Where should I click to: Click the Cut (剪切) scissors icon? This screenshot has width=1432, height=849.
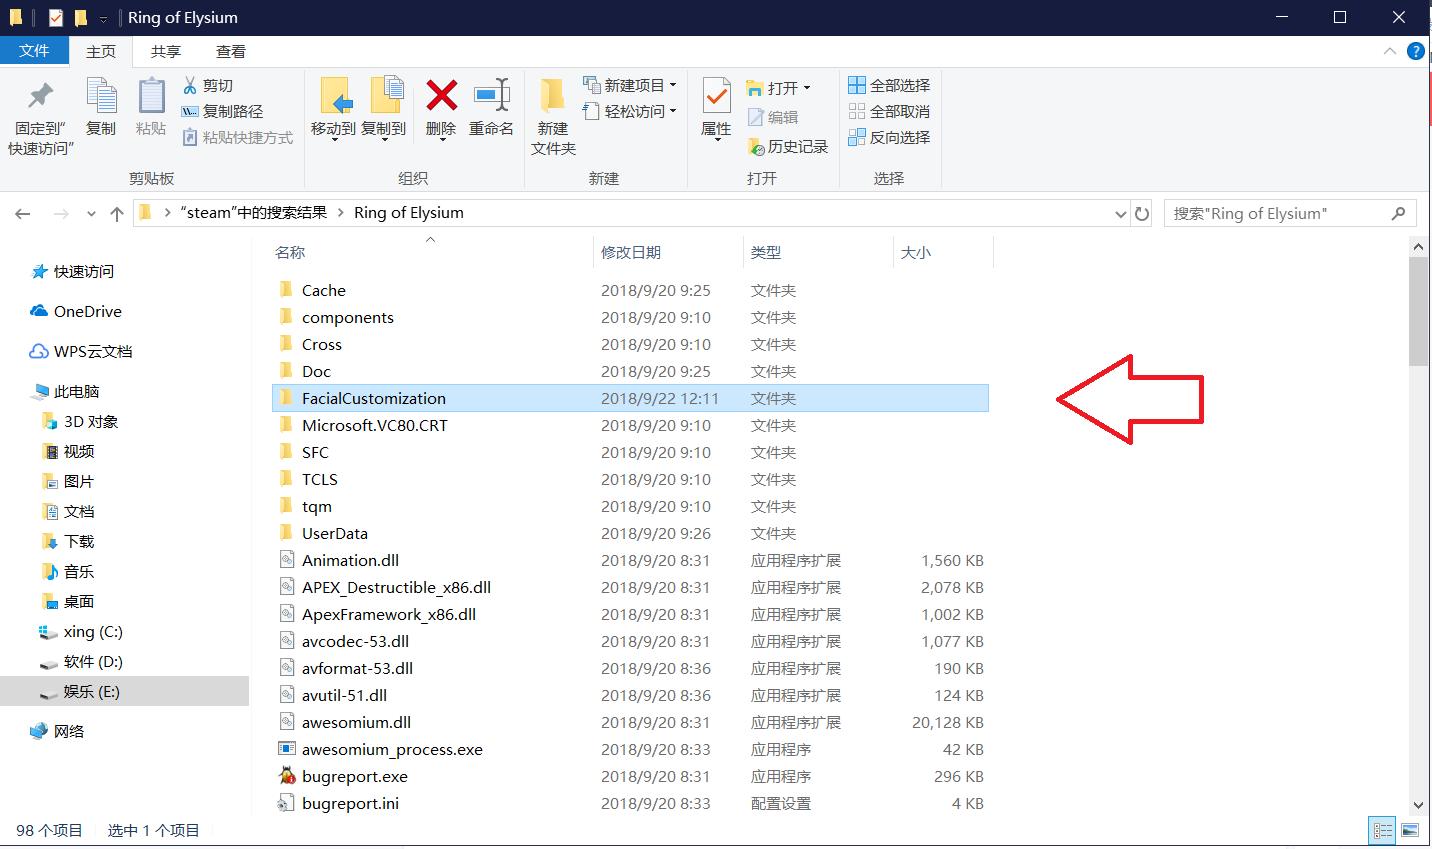click(x=191, y=86)
